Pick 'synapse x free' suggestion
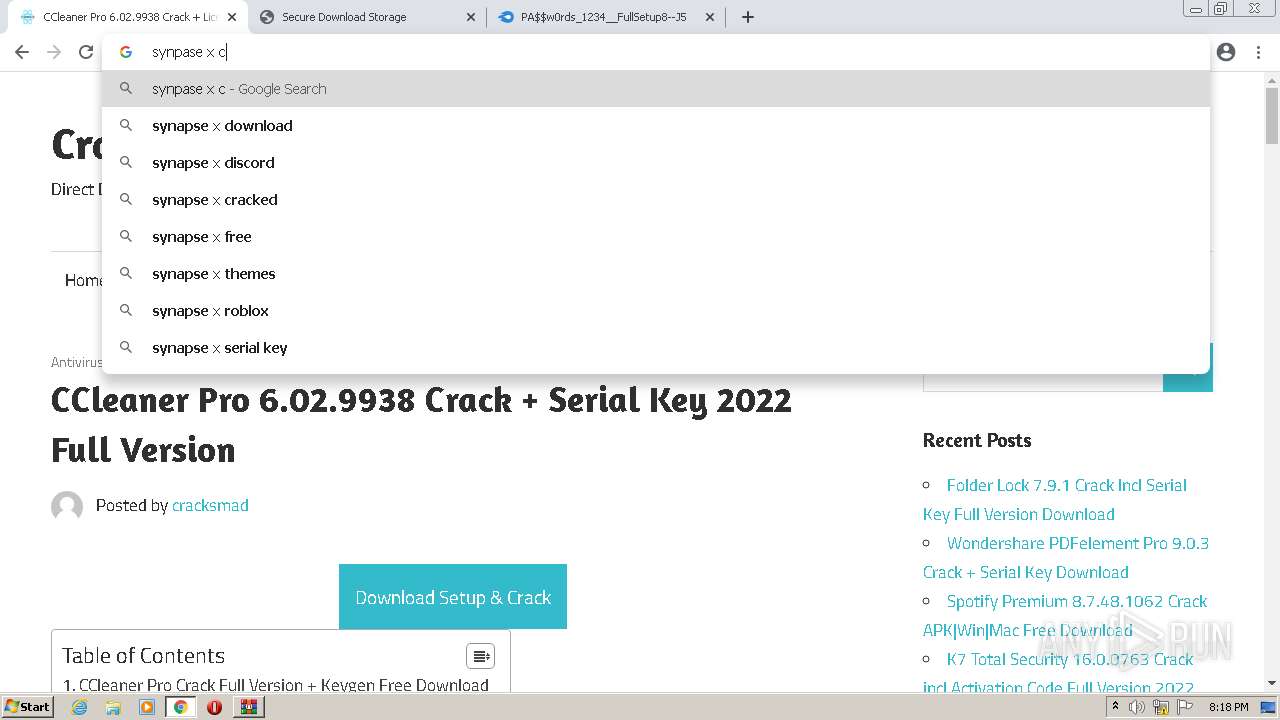Viewport: 1280px width, 720px height. (656, 237)
